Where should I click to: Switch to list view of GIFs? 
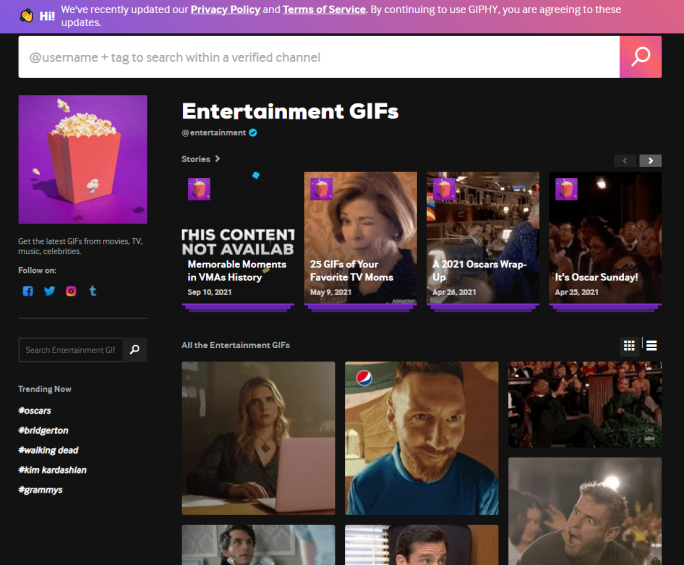point(652,346)
